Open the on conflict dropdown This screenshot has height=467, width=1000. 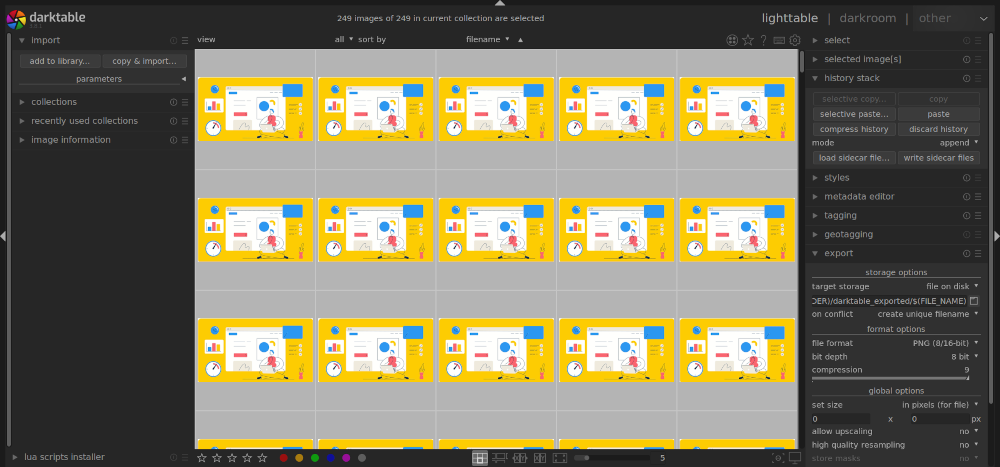click(896, 314)
